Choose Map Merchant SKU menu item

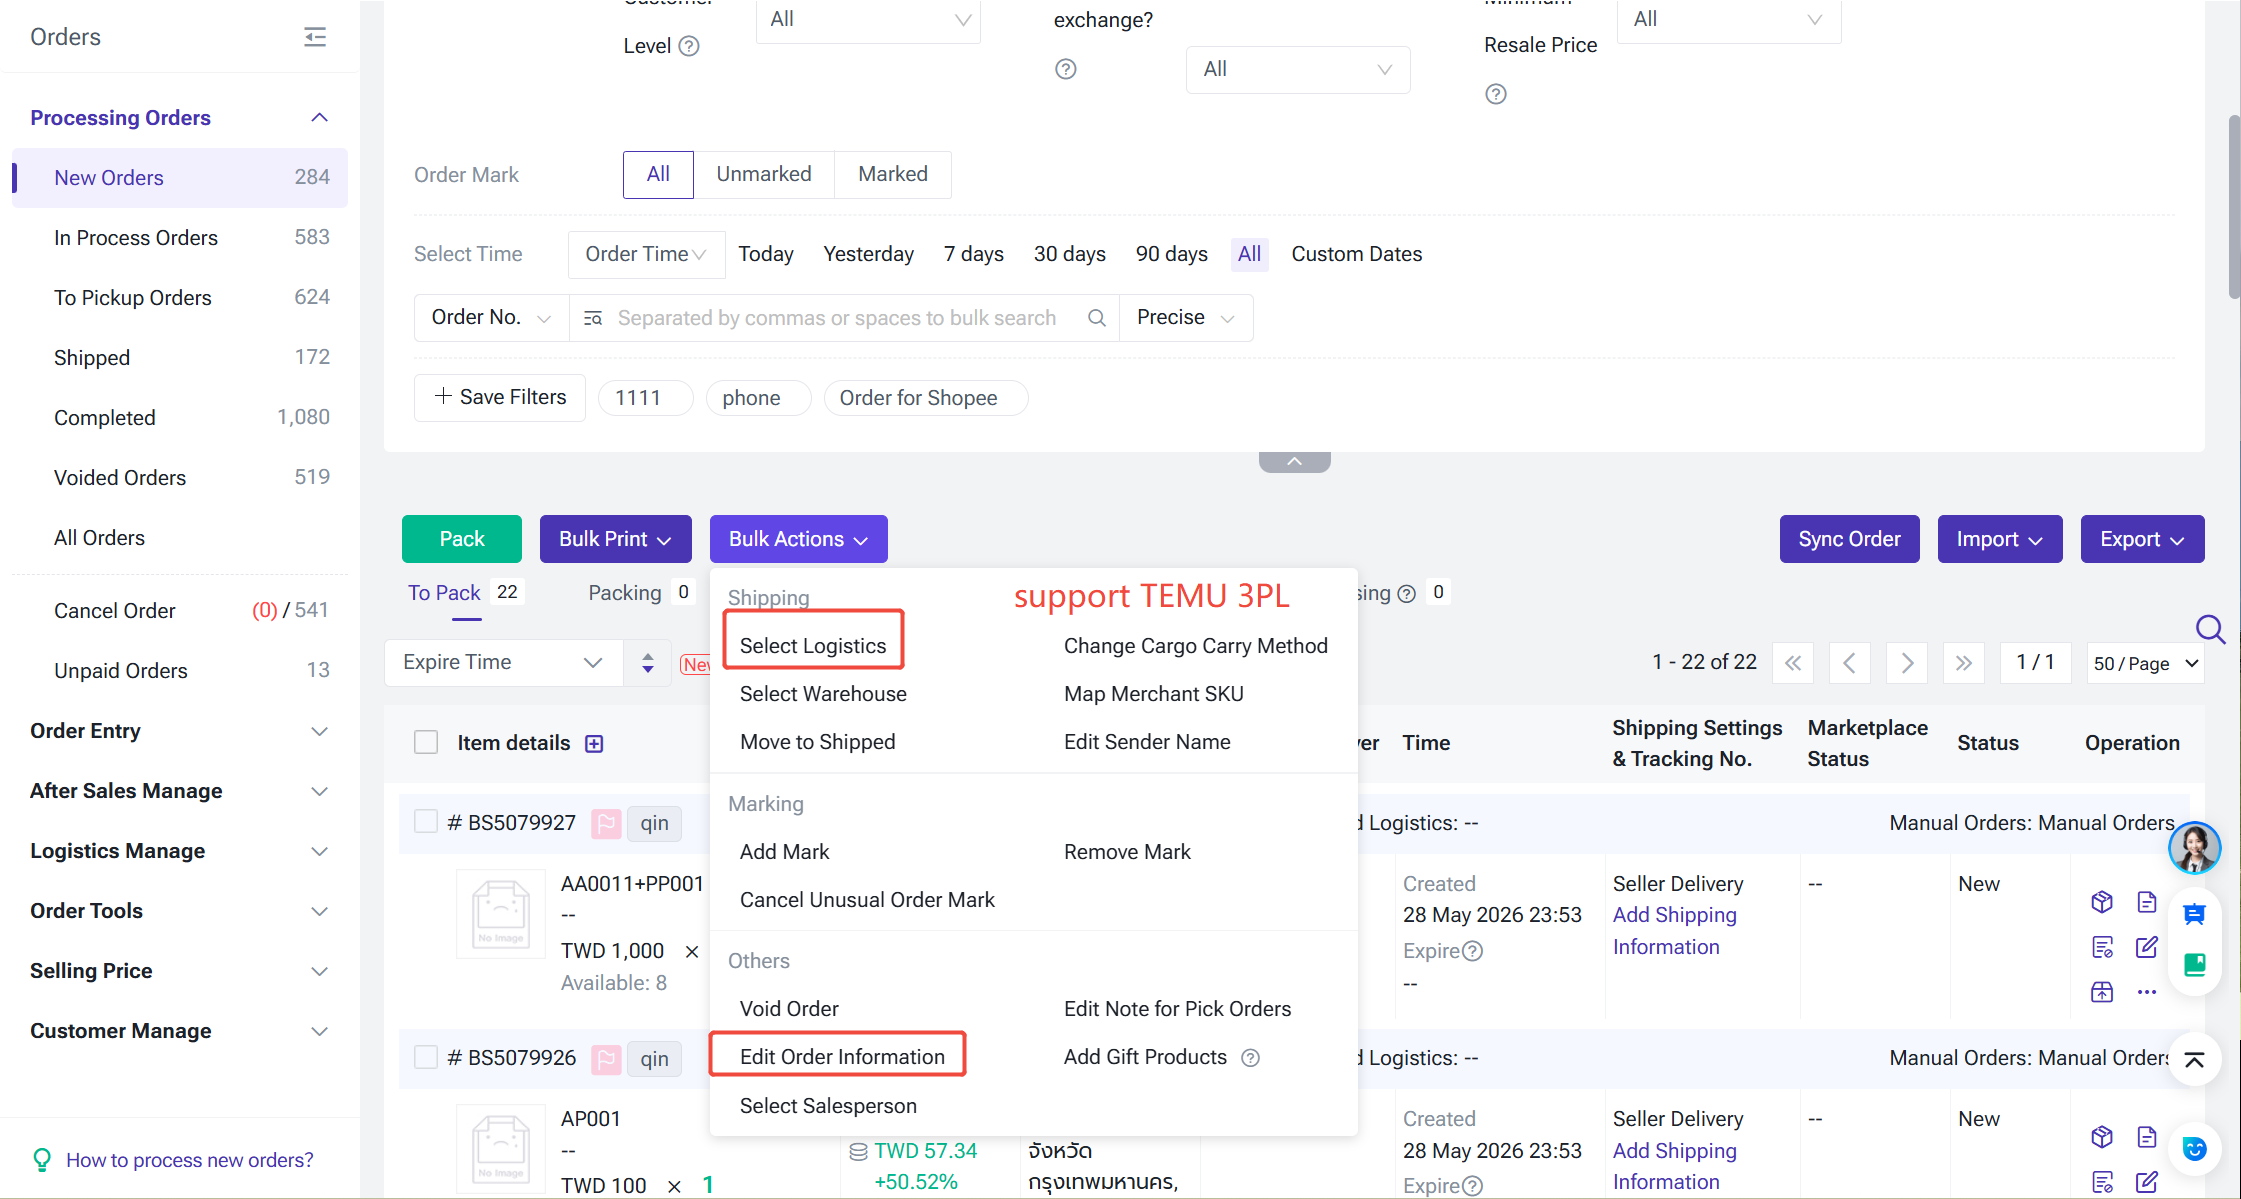coord(1153,694)
